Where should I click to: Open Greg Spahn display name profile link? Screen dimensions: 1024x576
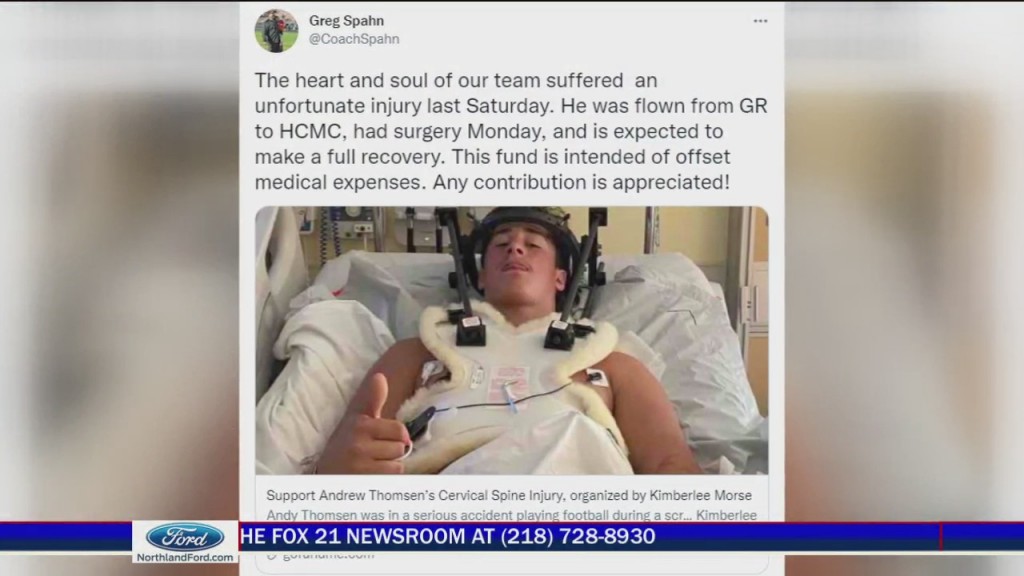tap(346, 21)
